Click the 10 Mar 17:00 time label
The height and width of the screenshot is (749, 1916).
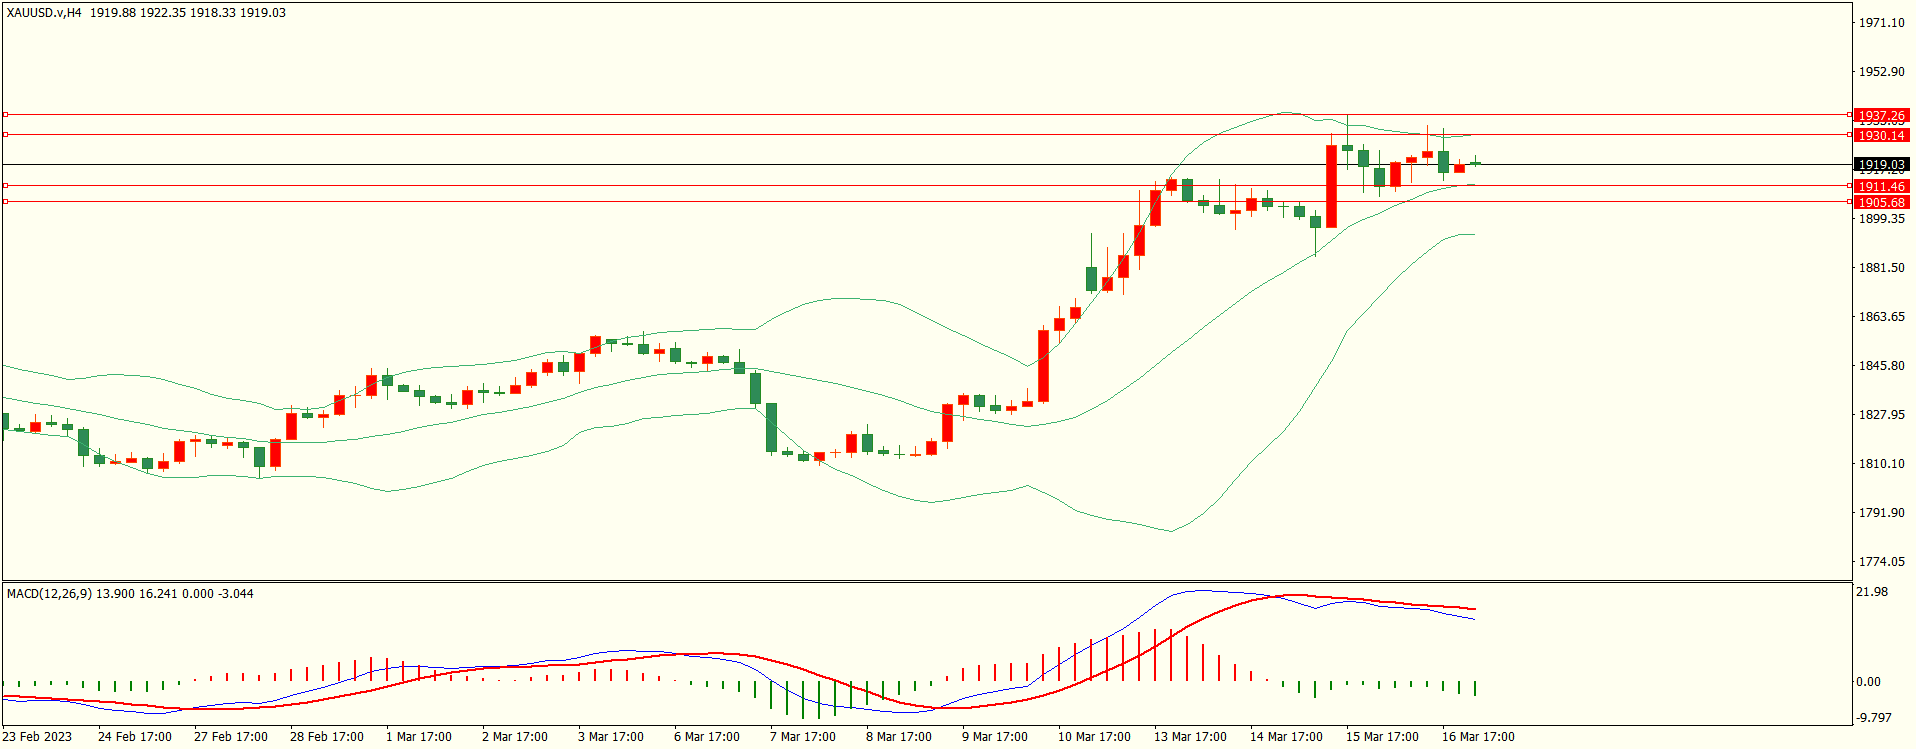coord(1095,737)
